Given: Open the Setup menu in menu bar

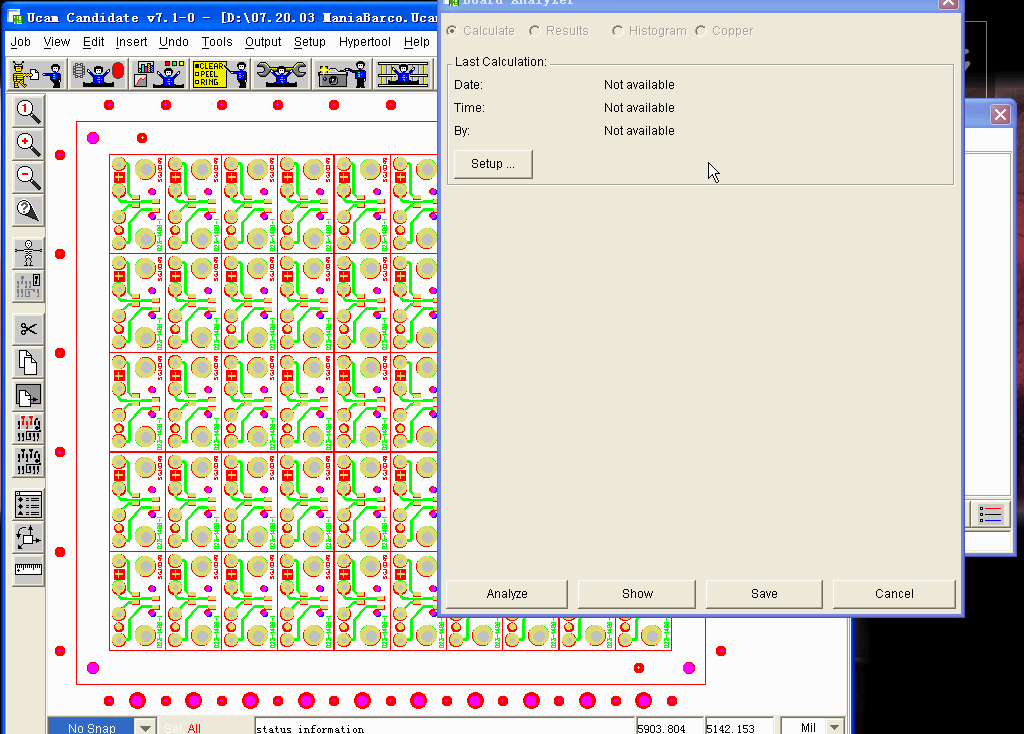Looking at the screenshot, I should 310,42.
